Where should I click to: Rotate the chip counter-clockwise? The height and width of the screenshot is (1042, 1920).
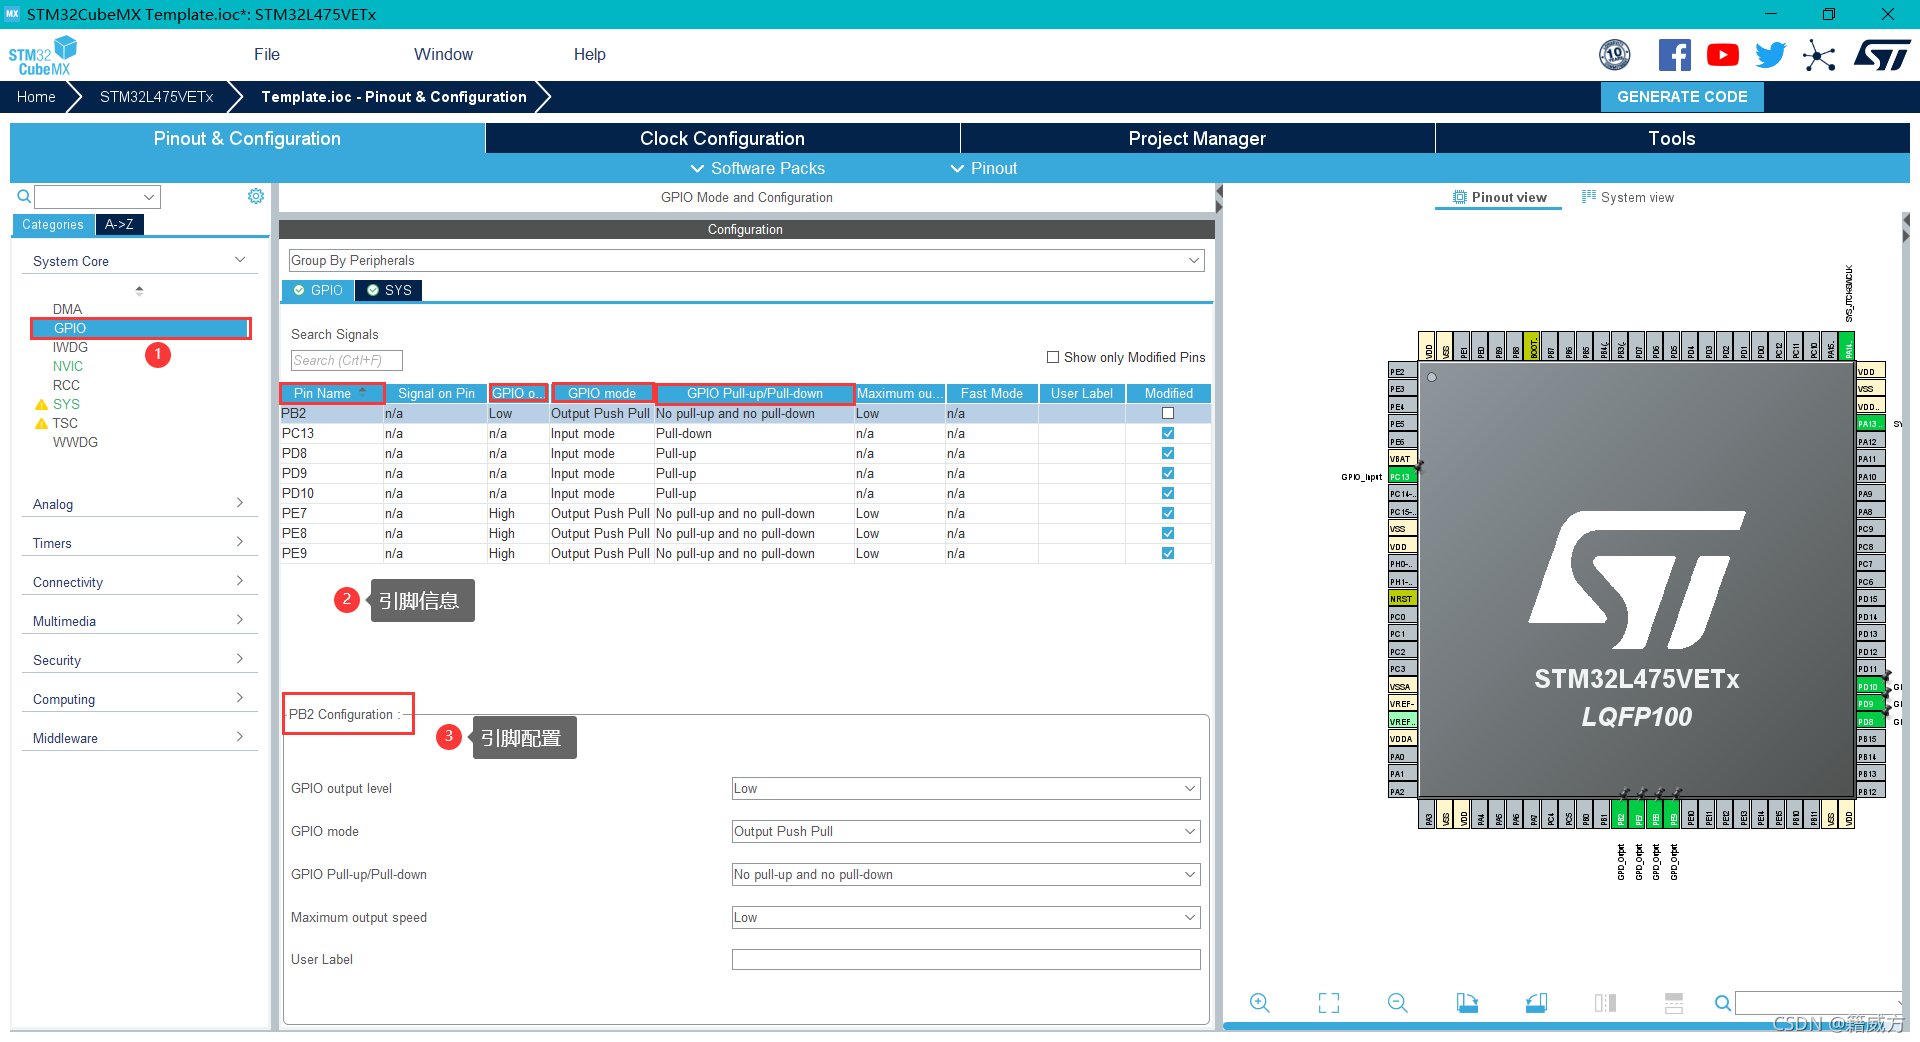(x=1537, y=1003)
